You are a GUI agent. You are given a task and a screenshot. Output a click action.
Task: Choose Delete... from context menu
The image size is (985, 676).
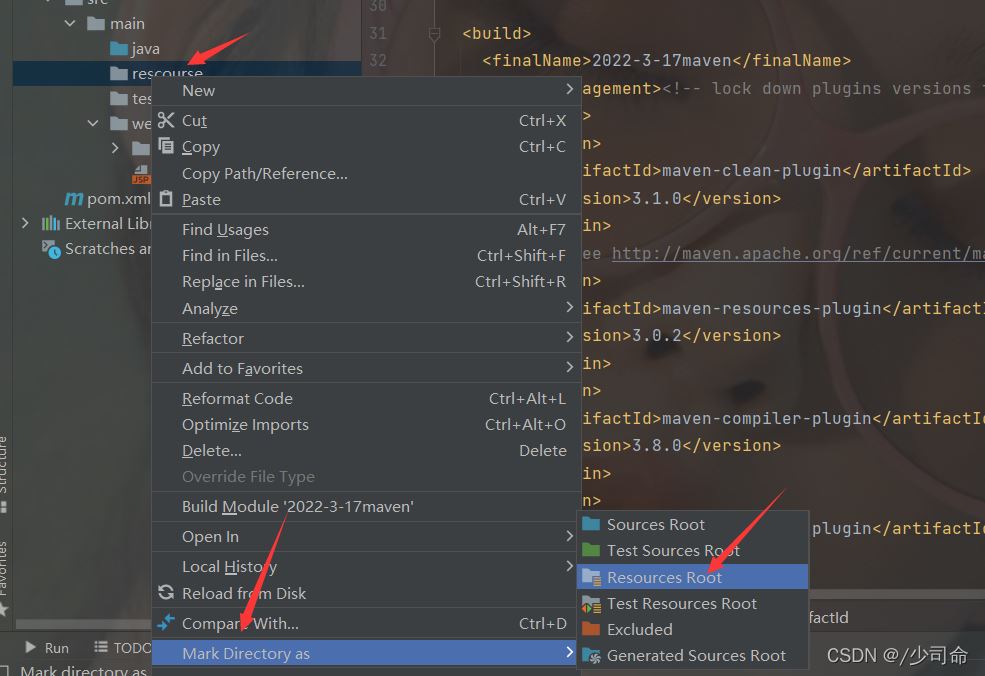coord(366,450)
